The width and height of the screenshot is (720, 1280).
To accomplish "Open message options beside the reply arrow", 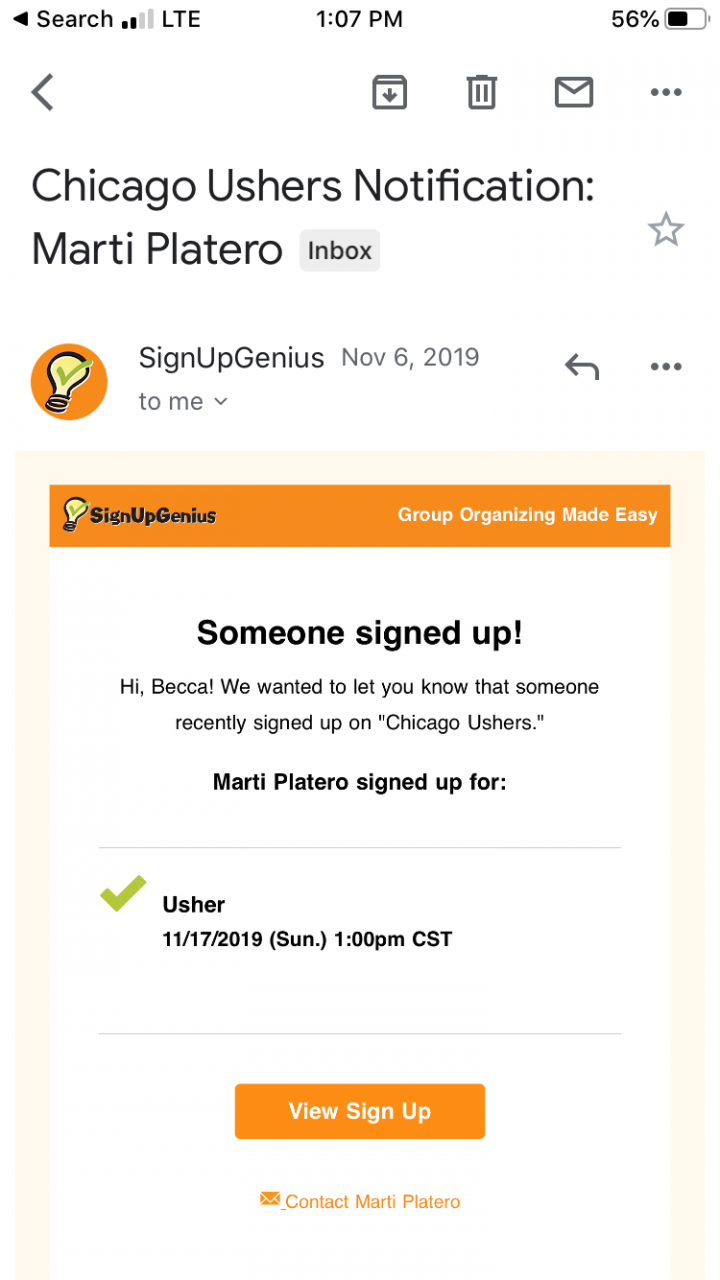I will [665, 367].
